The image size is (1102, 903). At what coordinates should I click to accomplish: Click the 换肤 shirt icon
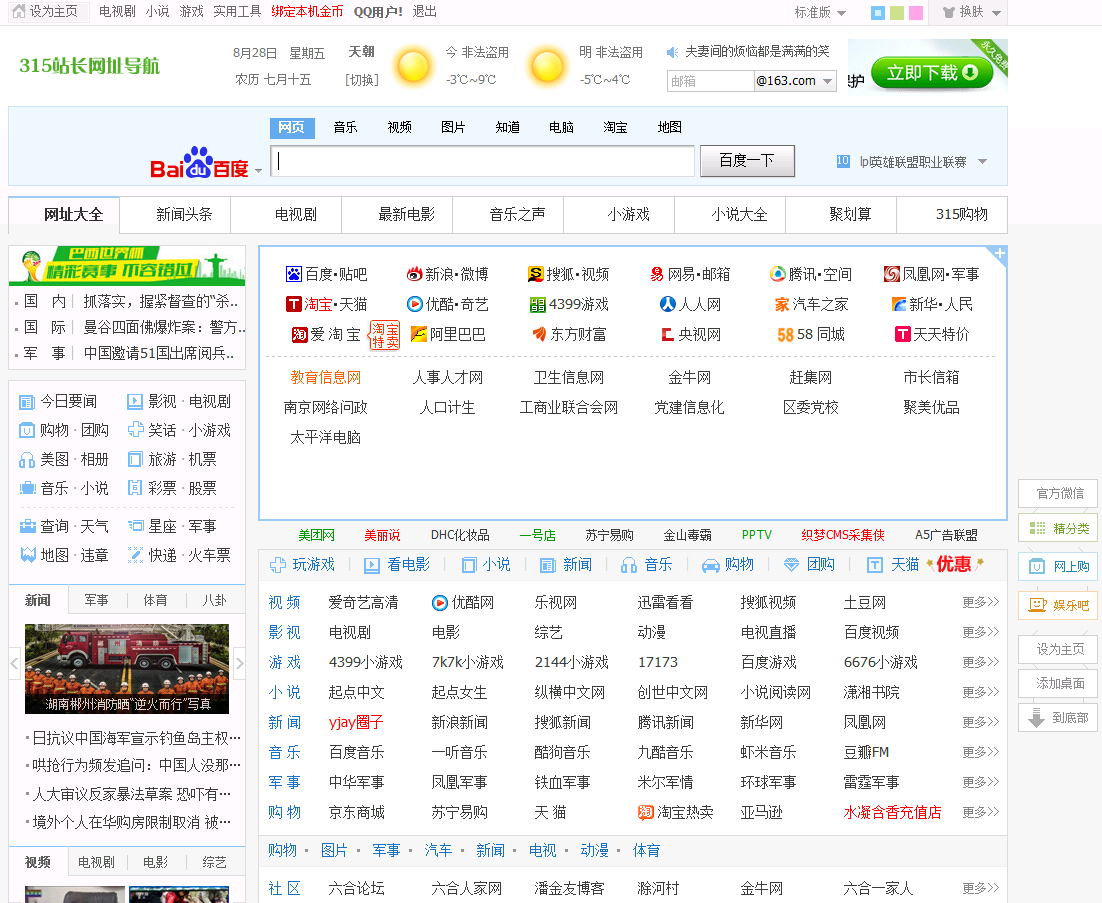(949, 12)
